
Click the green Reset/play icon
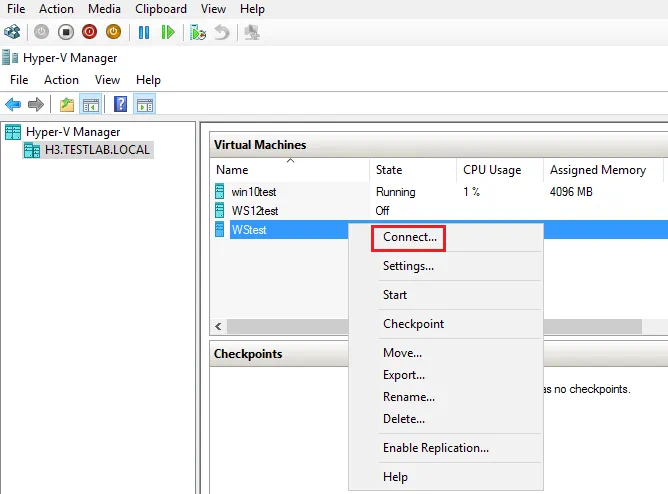click(168, 32)
